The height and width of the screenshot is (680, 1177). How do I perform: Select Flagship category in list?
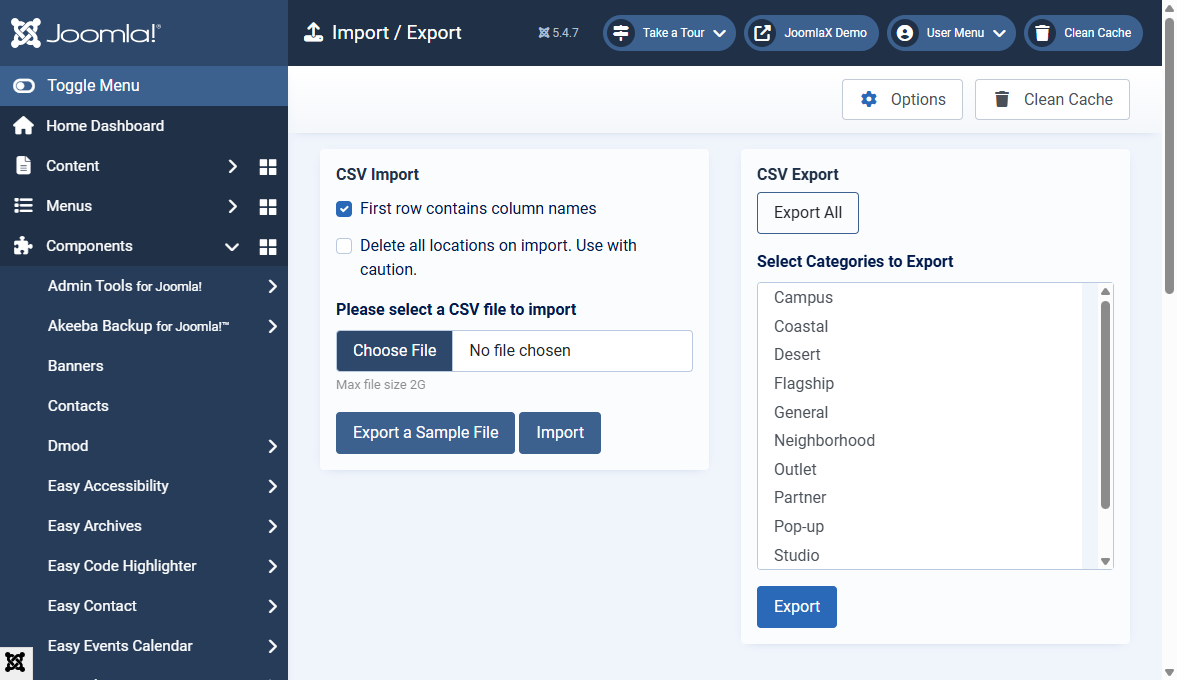tap(920, 384)
